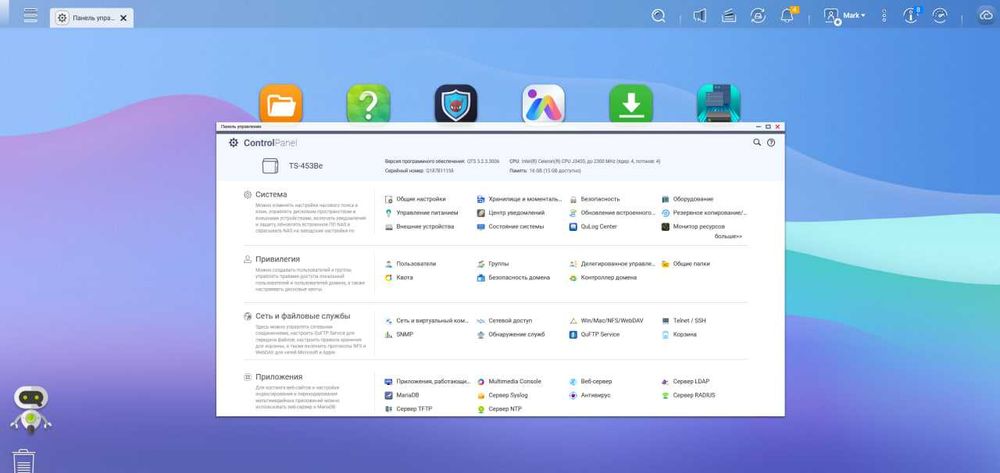Open Управление питанием
The image size is (1000, 473).
[422, 213]
